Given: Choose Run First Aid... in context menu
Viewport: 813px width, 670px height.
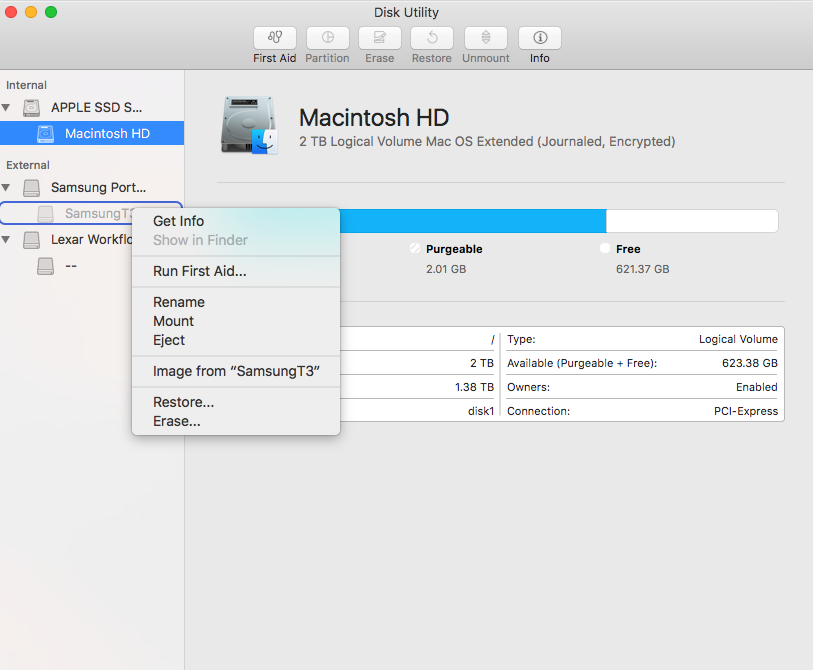Looking at the screenshot, I should click(x=236, y=271).
